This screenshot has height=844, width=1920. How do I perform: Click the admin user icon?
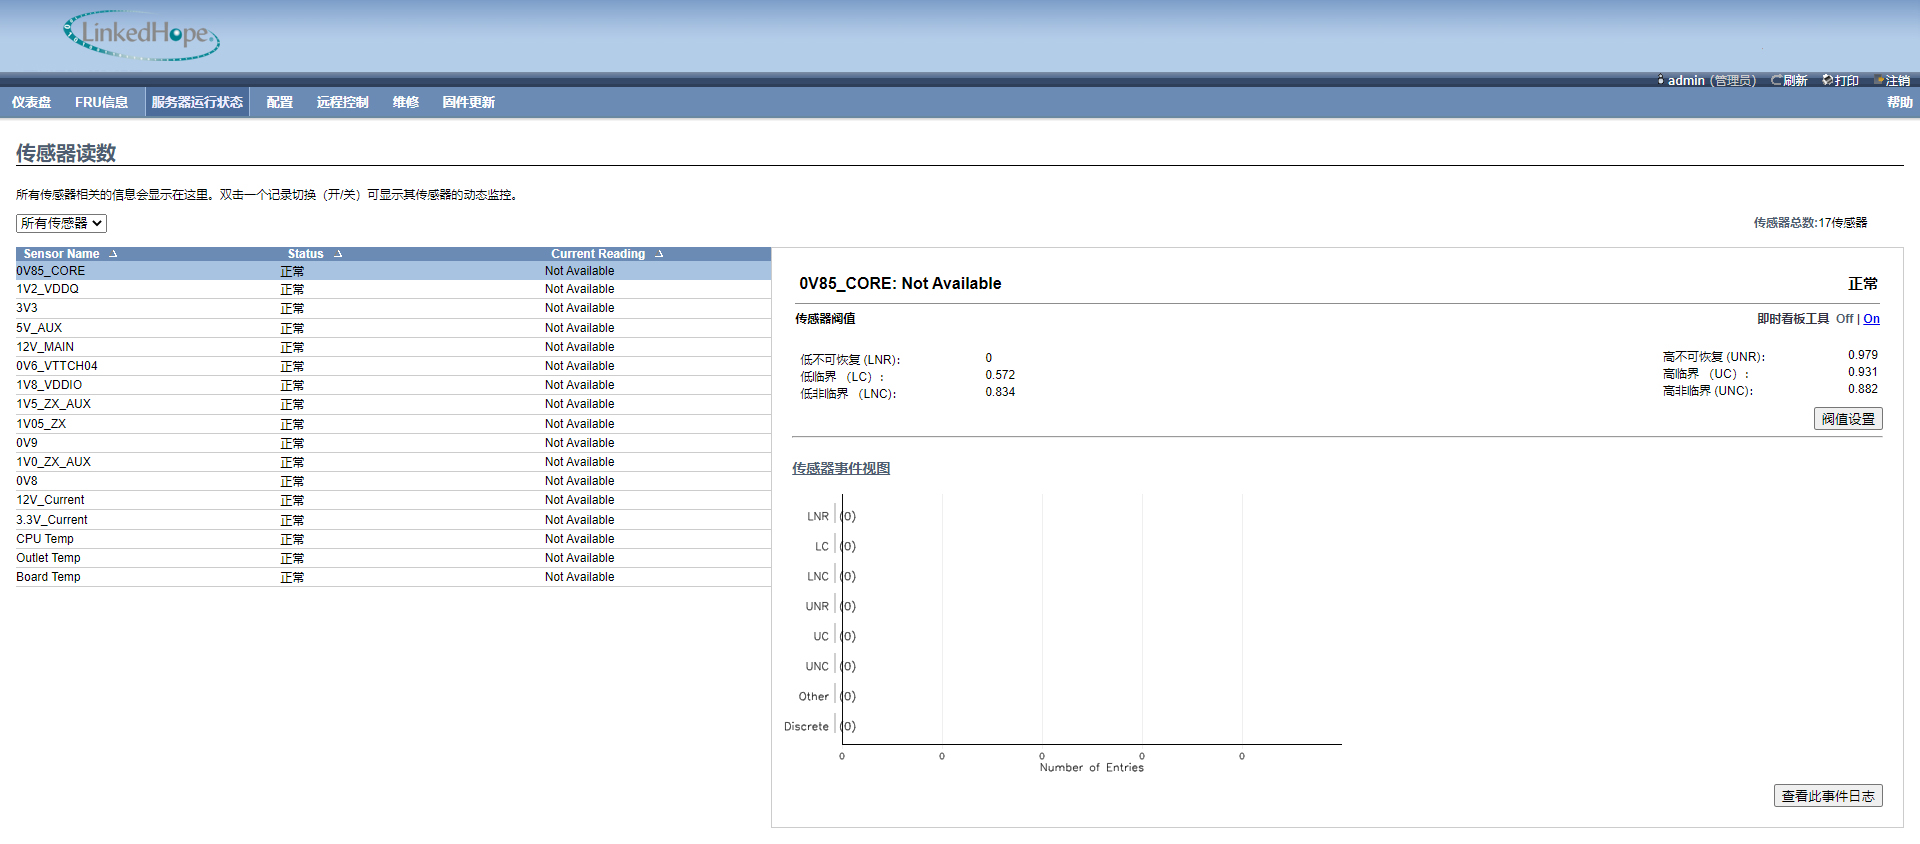[x=1661, y=80]
